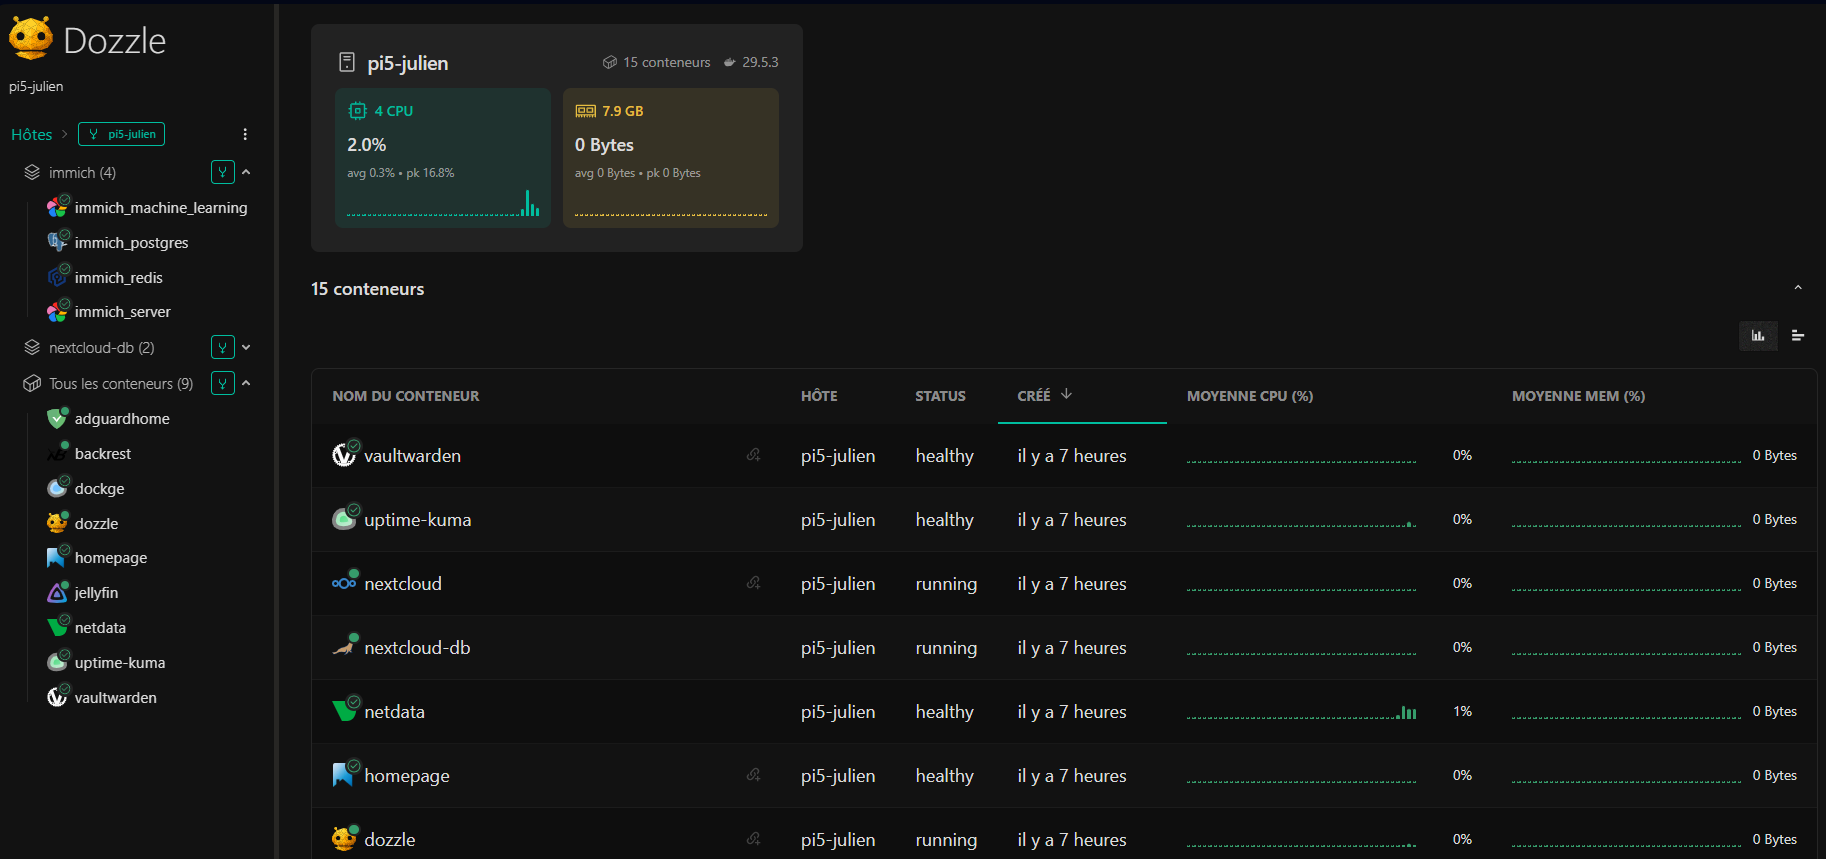Image resolution: width=1826 pixels, height=859 pixels.
Task: Click the pi5-julien host card title
Action: pos(407,63)
